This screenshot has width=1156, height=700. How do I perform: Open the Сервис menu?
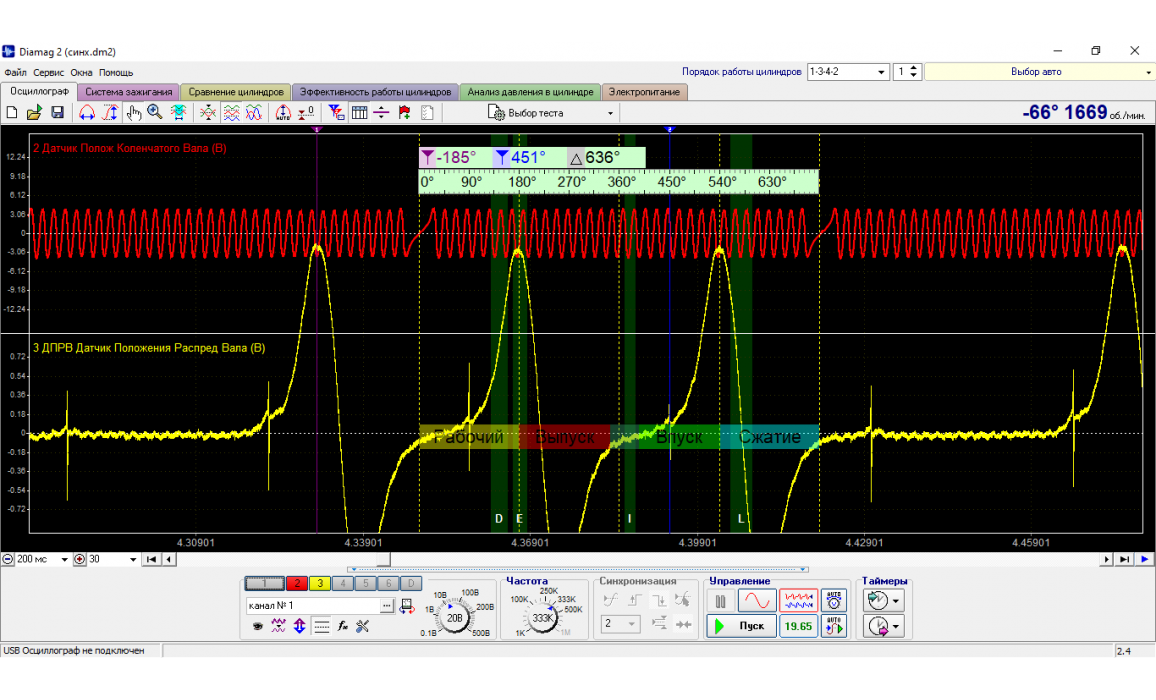click(x=48, y=72)
